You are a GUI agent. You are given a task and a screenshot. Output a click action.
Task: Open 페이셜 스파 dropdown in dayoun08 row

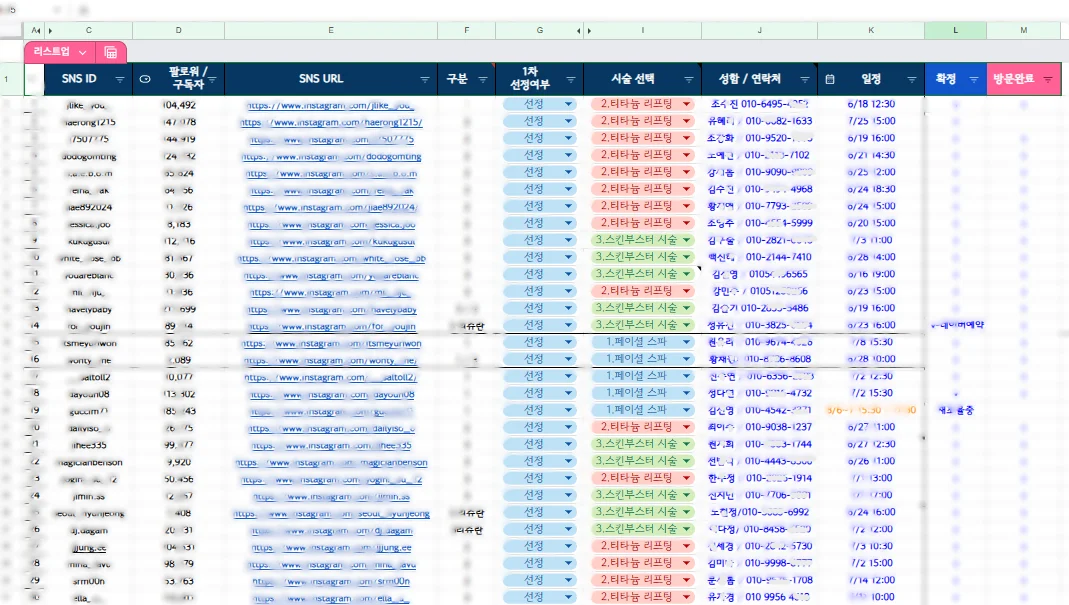687,394
